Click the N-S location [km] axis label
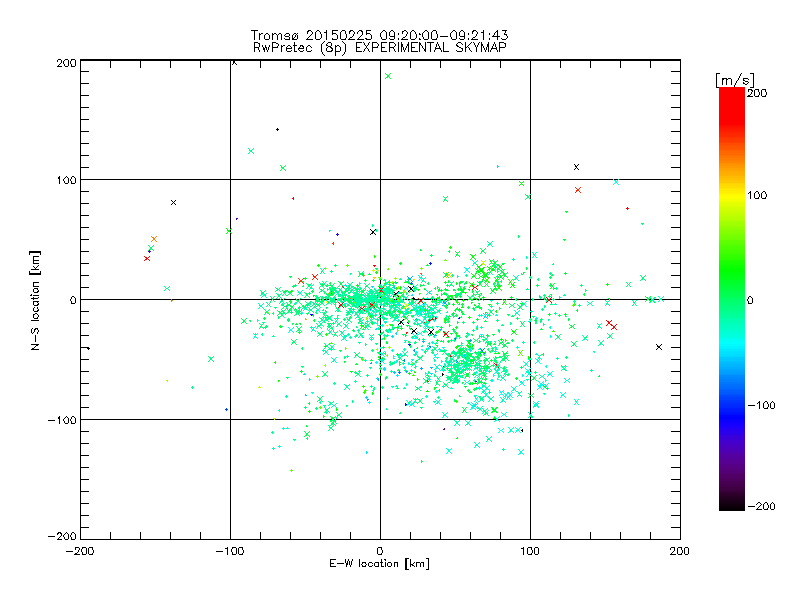This screenshot has width=800, height=600. pos(35,300)
